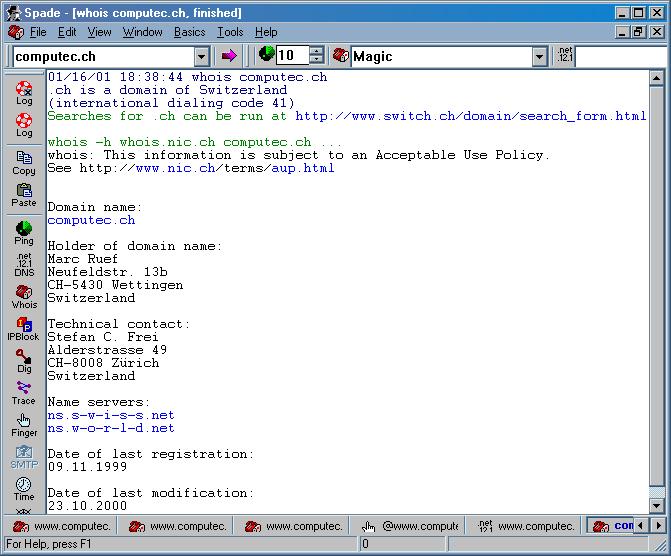671x556 pixels.
Task: Open the Help menu
Action: (x=266, y=32)
